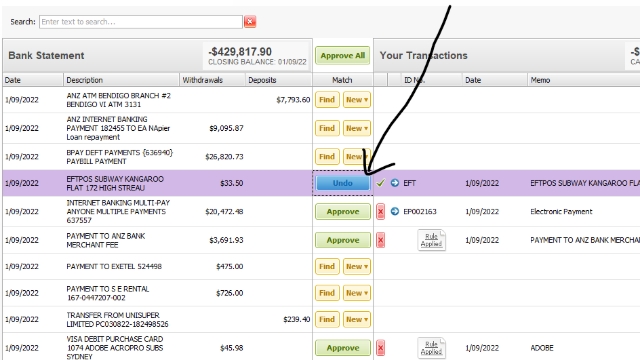Sort by Deposits column header
The height and width of the screenshot is (360, 640).
pyautogui.click(x=279, y=80)
